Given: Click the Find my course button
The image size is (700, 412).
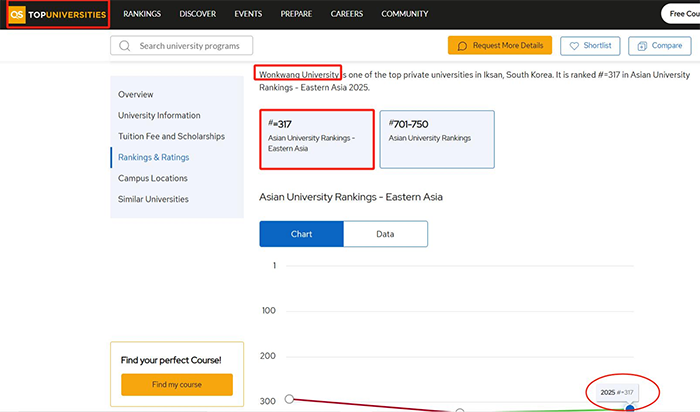Looking at the screenshot, I should (x=177, y=384).
